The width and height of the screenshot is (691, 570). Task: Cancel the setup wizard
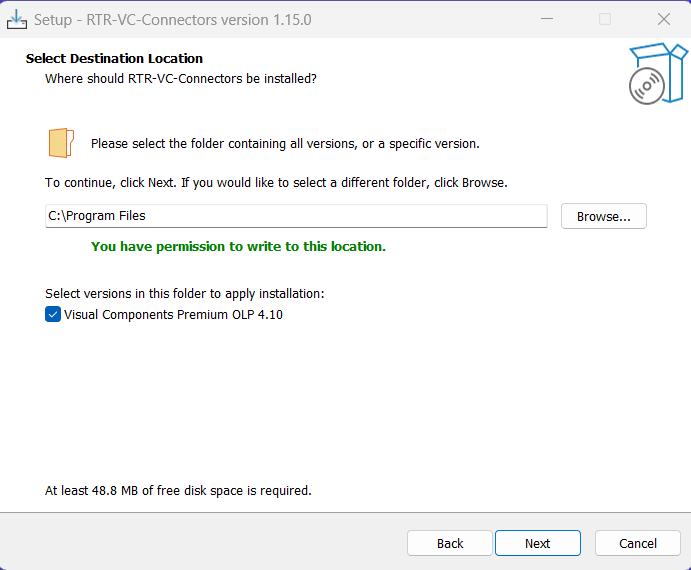[x=638, y=543]
